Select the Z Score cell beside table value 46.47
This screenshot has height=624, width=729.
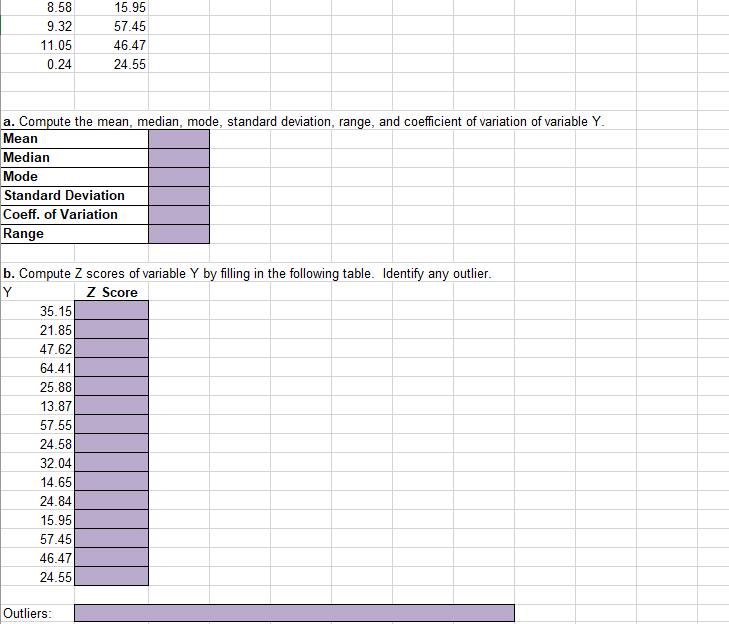[x=112, y=558]
